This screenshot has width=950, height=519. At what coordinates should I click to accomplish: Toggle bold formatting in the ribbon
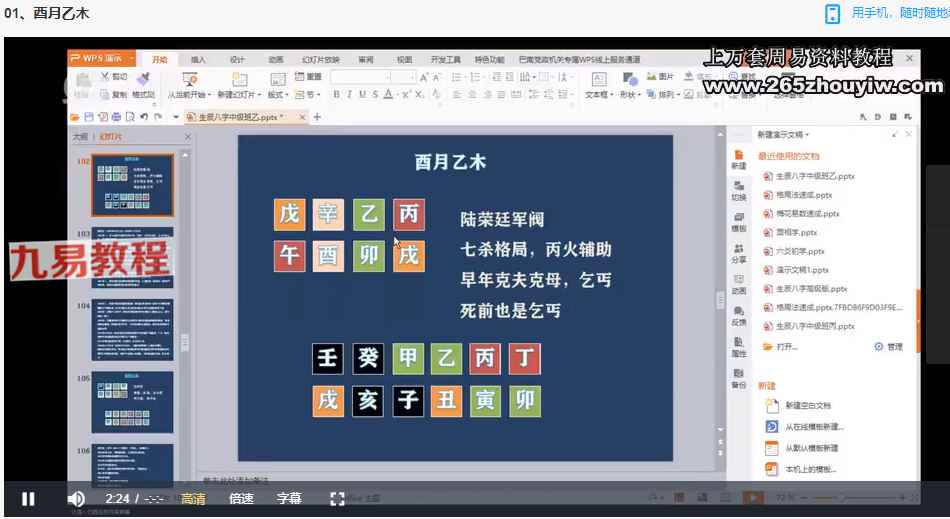pyautogui.click(x=336, y=95)
